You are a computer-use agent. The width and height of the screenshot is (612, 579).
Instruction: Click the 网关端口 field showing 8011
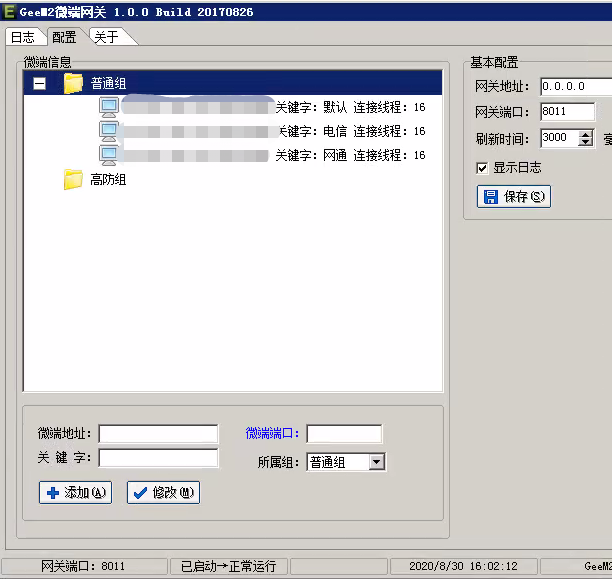567,112
